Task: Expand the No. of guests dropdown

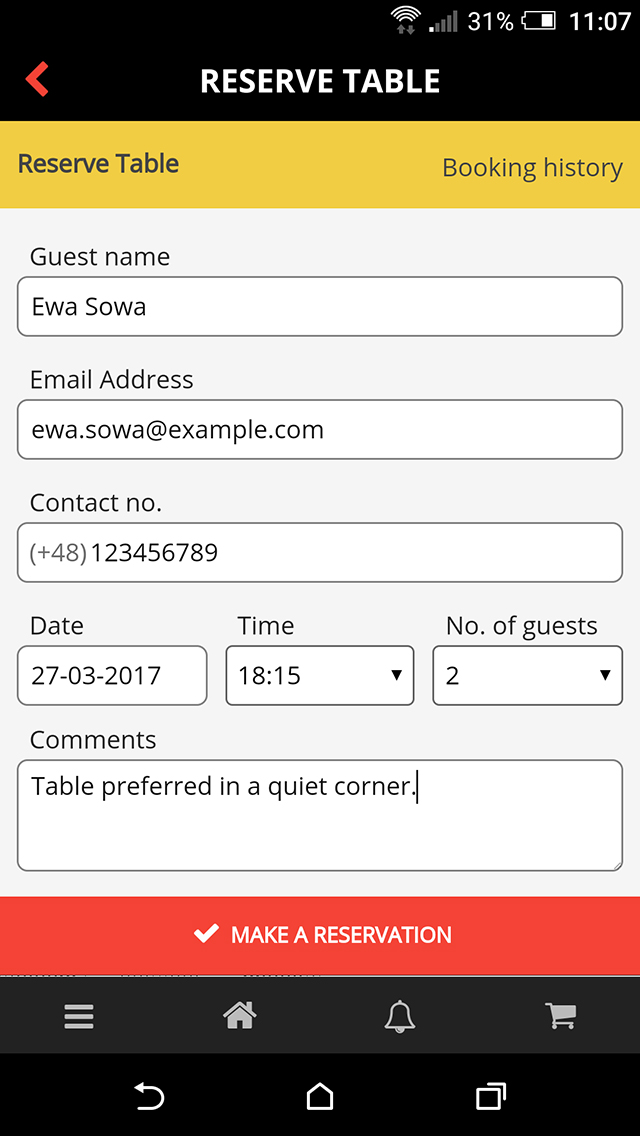Action: pos(527,676)
